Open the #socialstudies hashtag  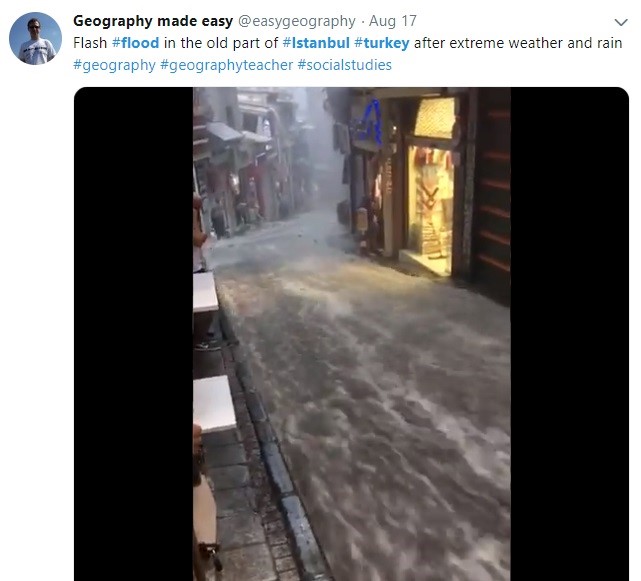click(345, 65)
